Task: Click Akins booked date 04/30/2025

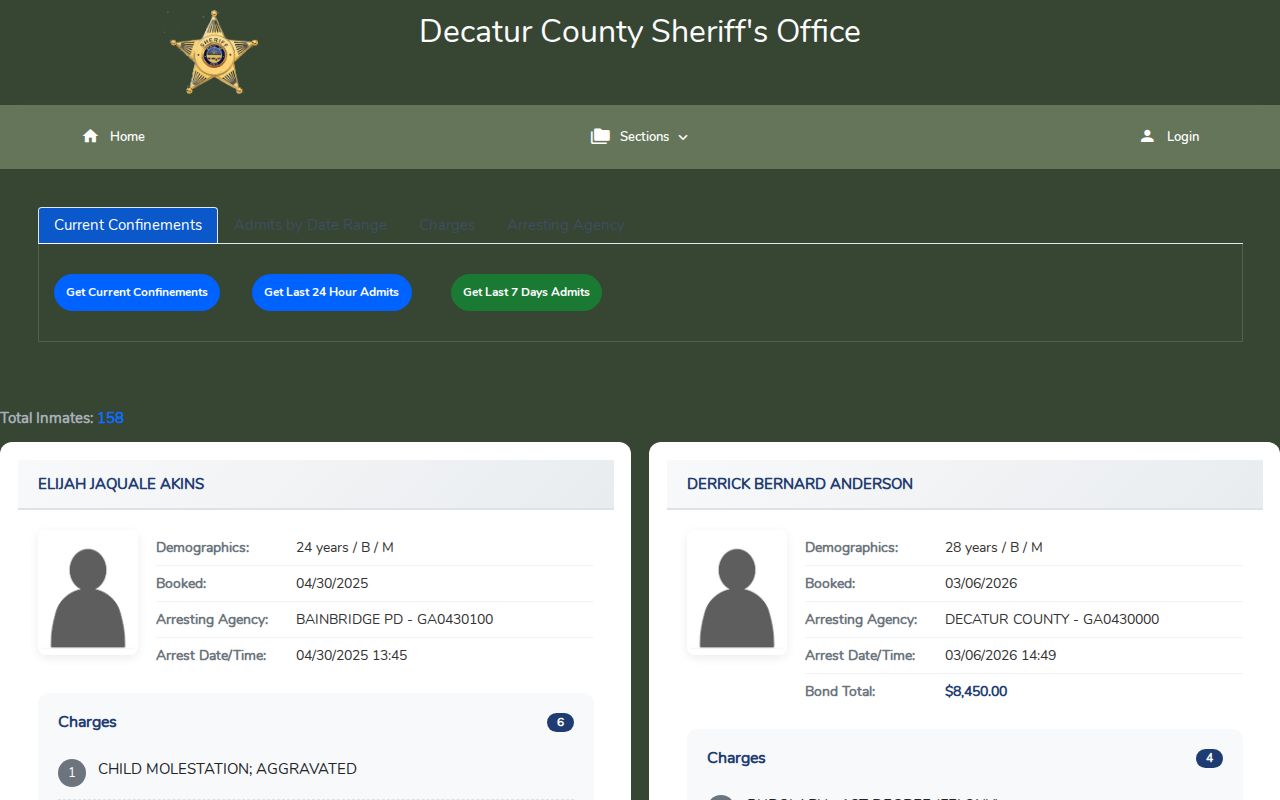Action: pos(332,583)
